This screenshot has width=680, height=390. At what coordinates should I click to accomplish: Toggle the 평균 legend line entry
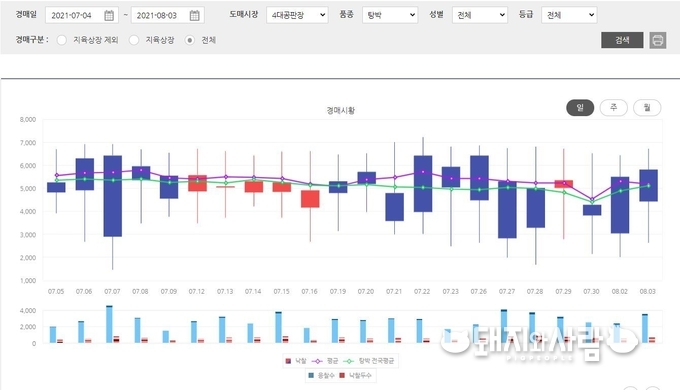325,361
